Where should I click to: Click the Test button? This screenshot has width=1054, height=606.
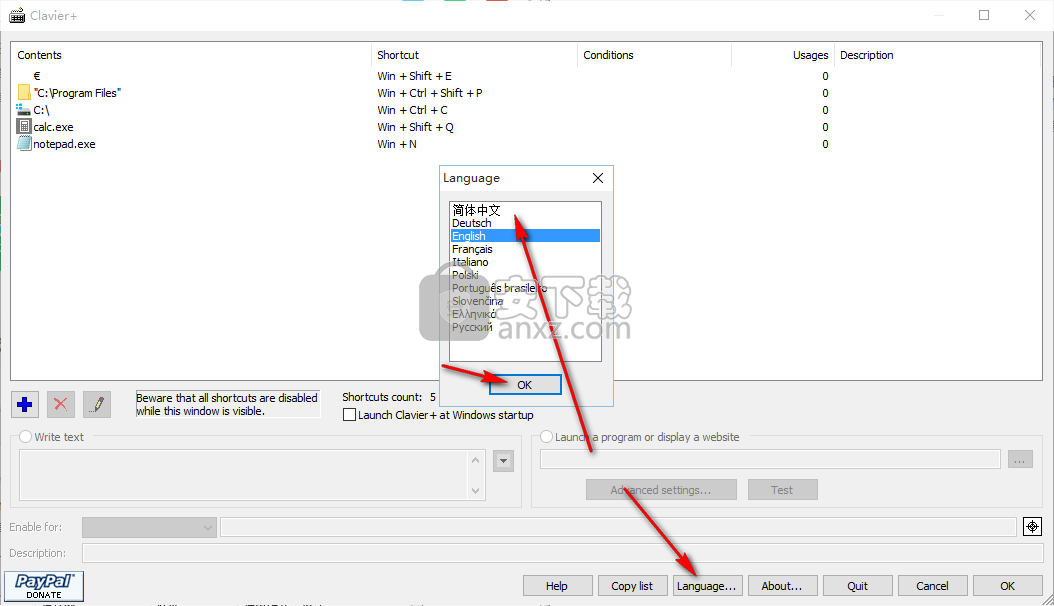(782, 490)
